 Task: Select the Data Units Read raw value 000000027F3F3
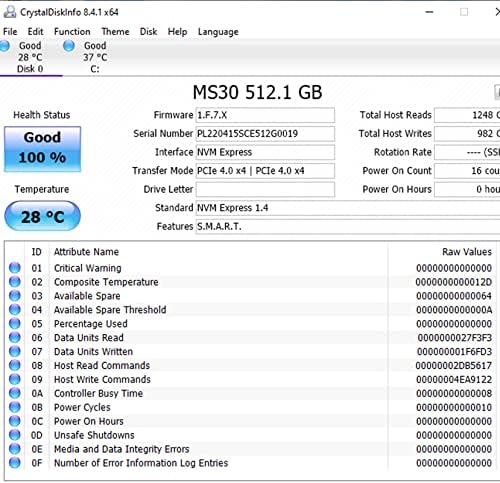coord(455,338)
